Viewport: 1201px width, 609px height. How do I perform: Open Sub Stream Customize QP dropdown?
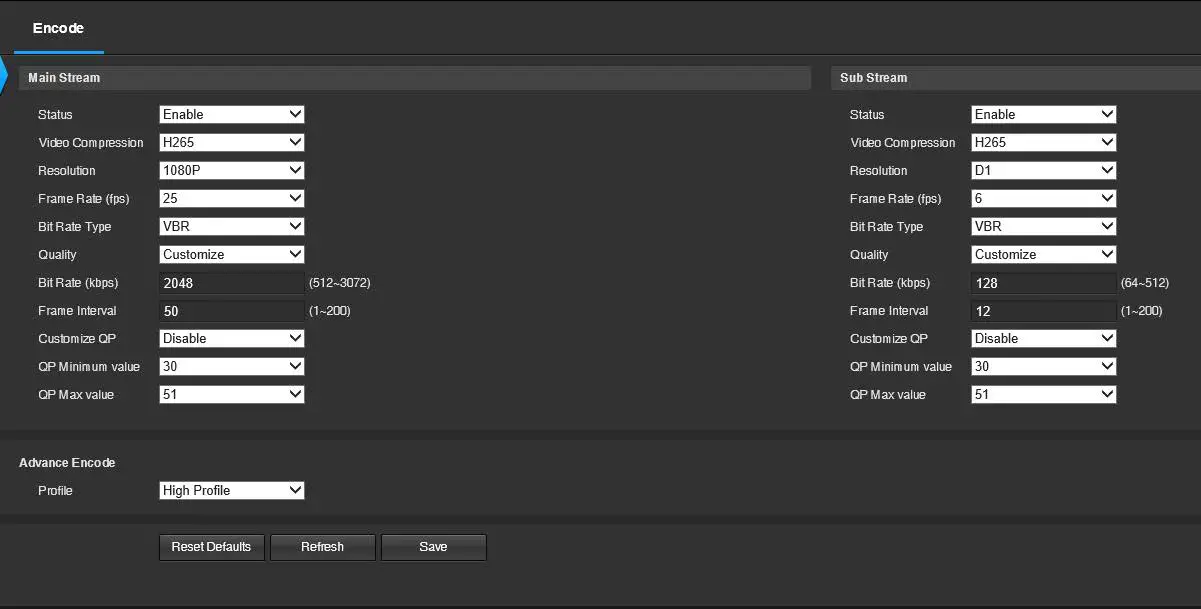click(x=1044, y=339)
